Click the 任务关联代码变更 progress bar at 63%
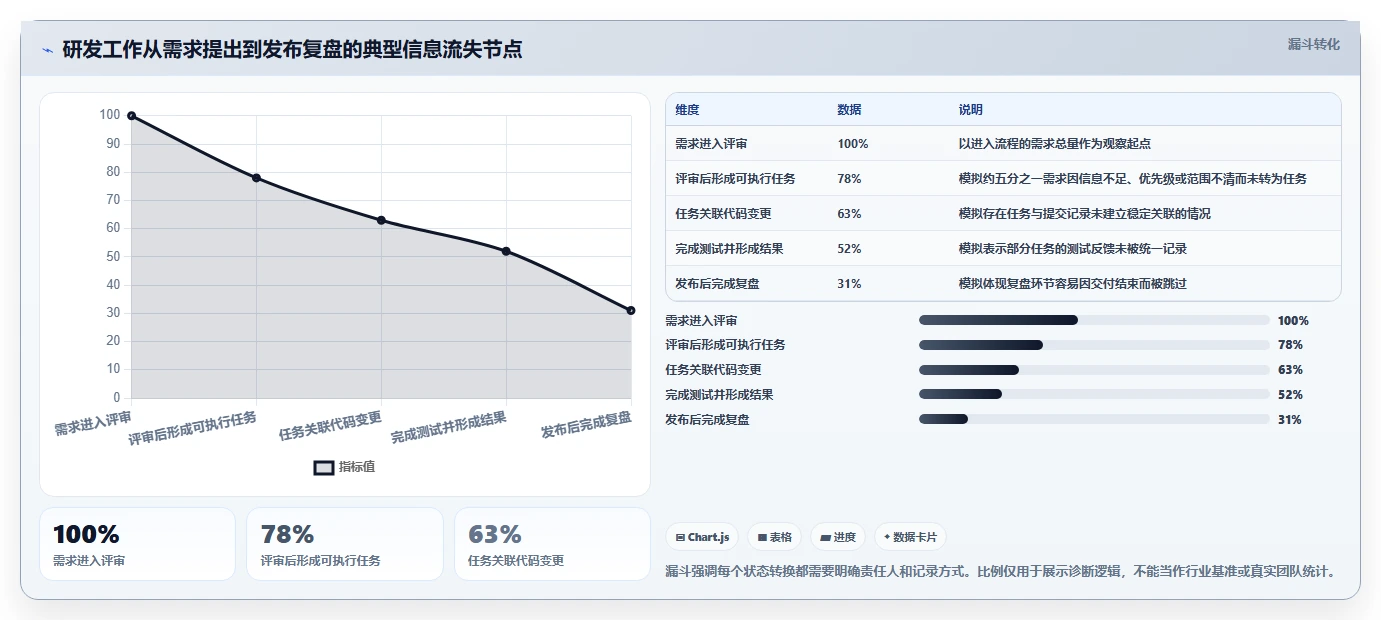 (1094, 370)
